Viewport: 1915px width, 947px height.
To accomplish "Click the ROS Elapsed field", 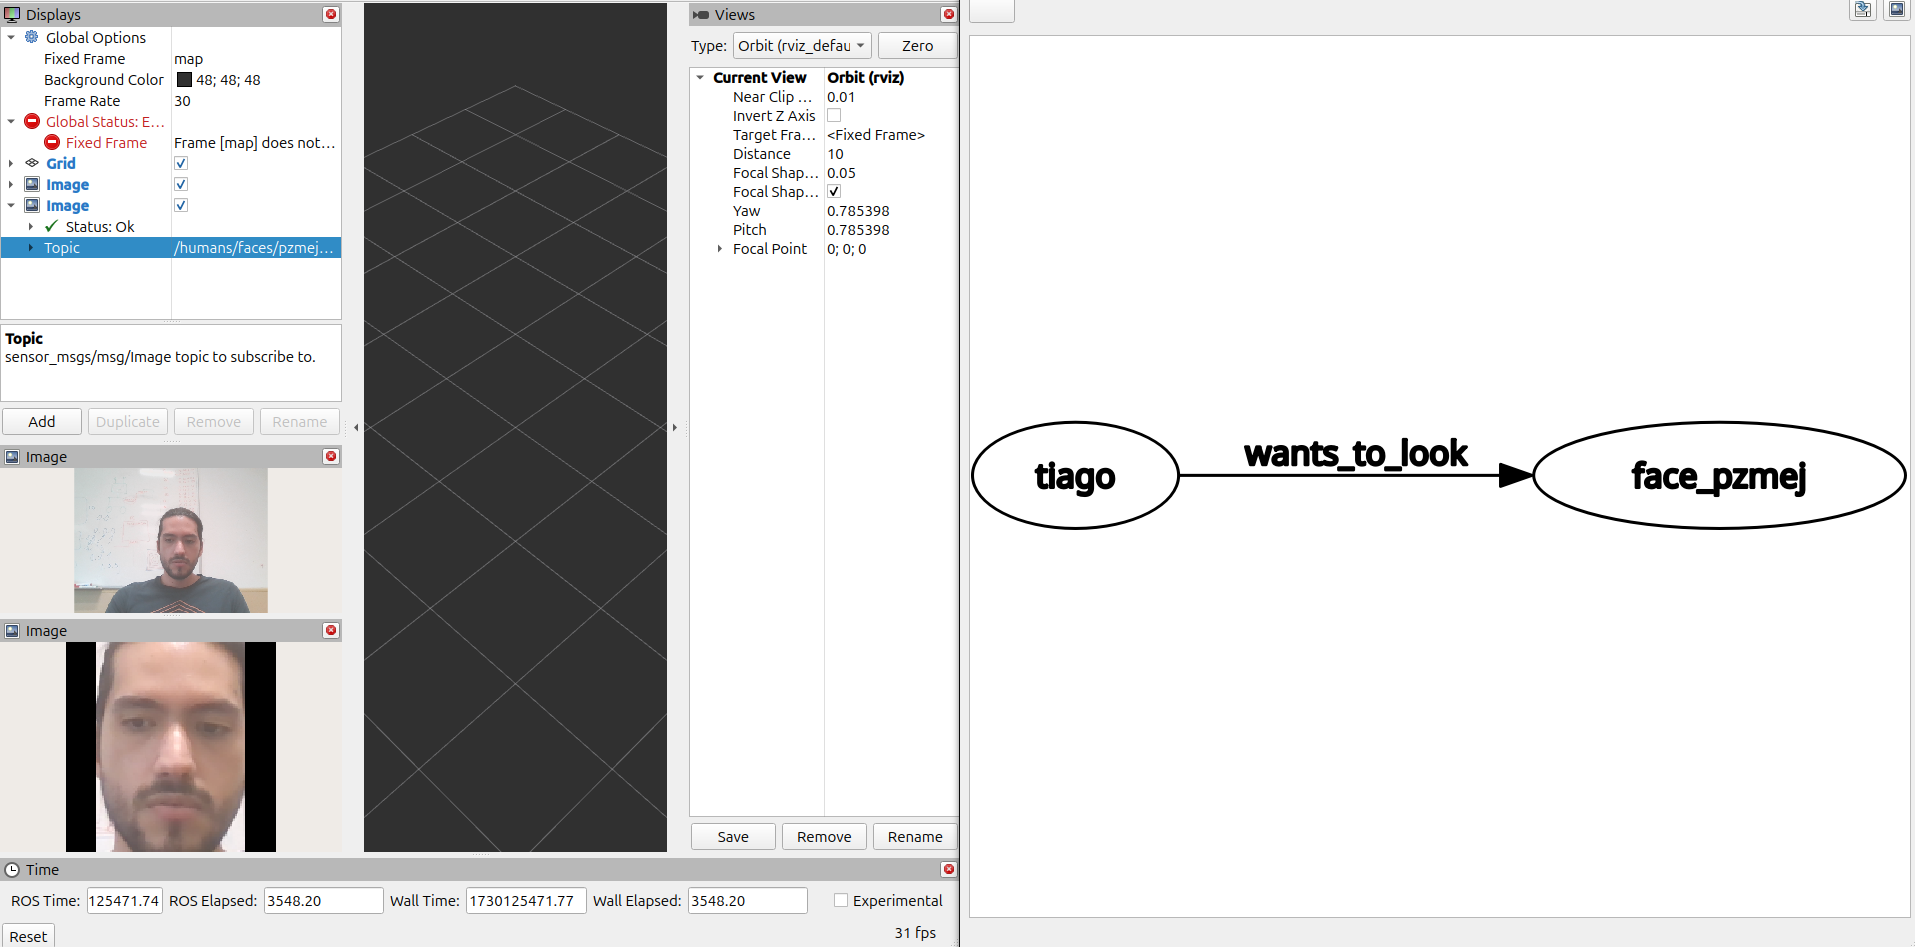I will tap(323, 900).
